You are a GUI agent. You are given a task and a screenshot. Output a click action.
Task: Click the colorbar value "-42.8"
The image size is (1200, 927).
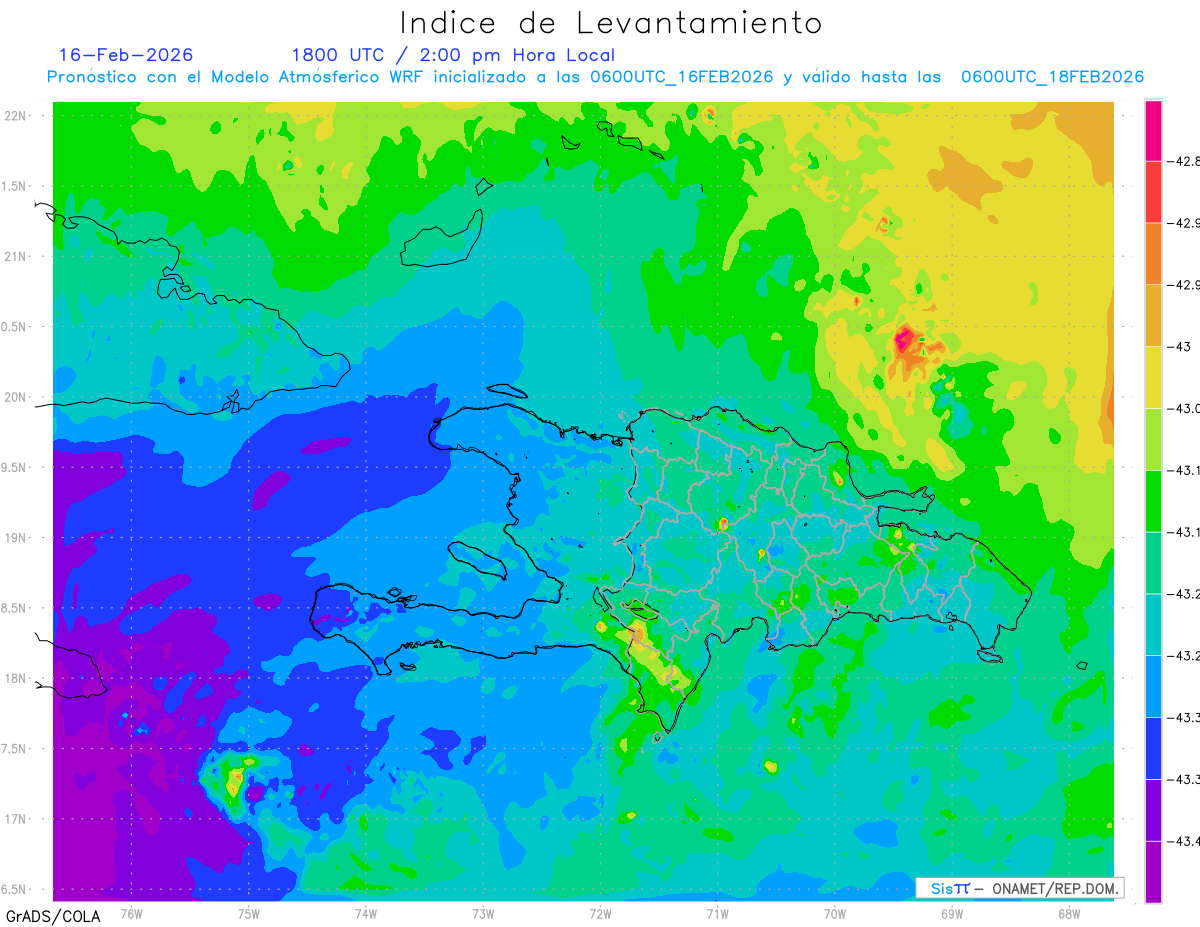pos(1185,161)
